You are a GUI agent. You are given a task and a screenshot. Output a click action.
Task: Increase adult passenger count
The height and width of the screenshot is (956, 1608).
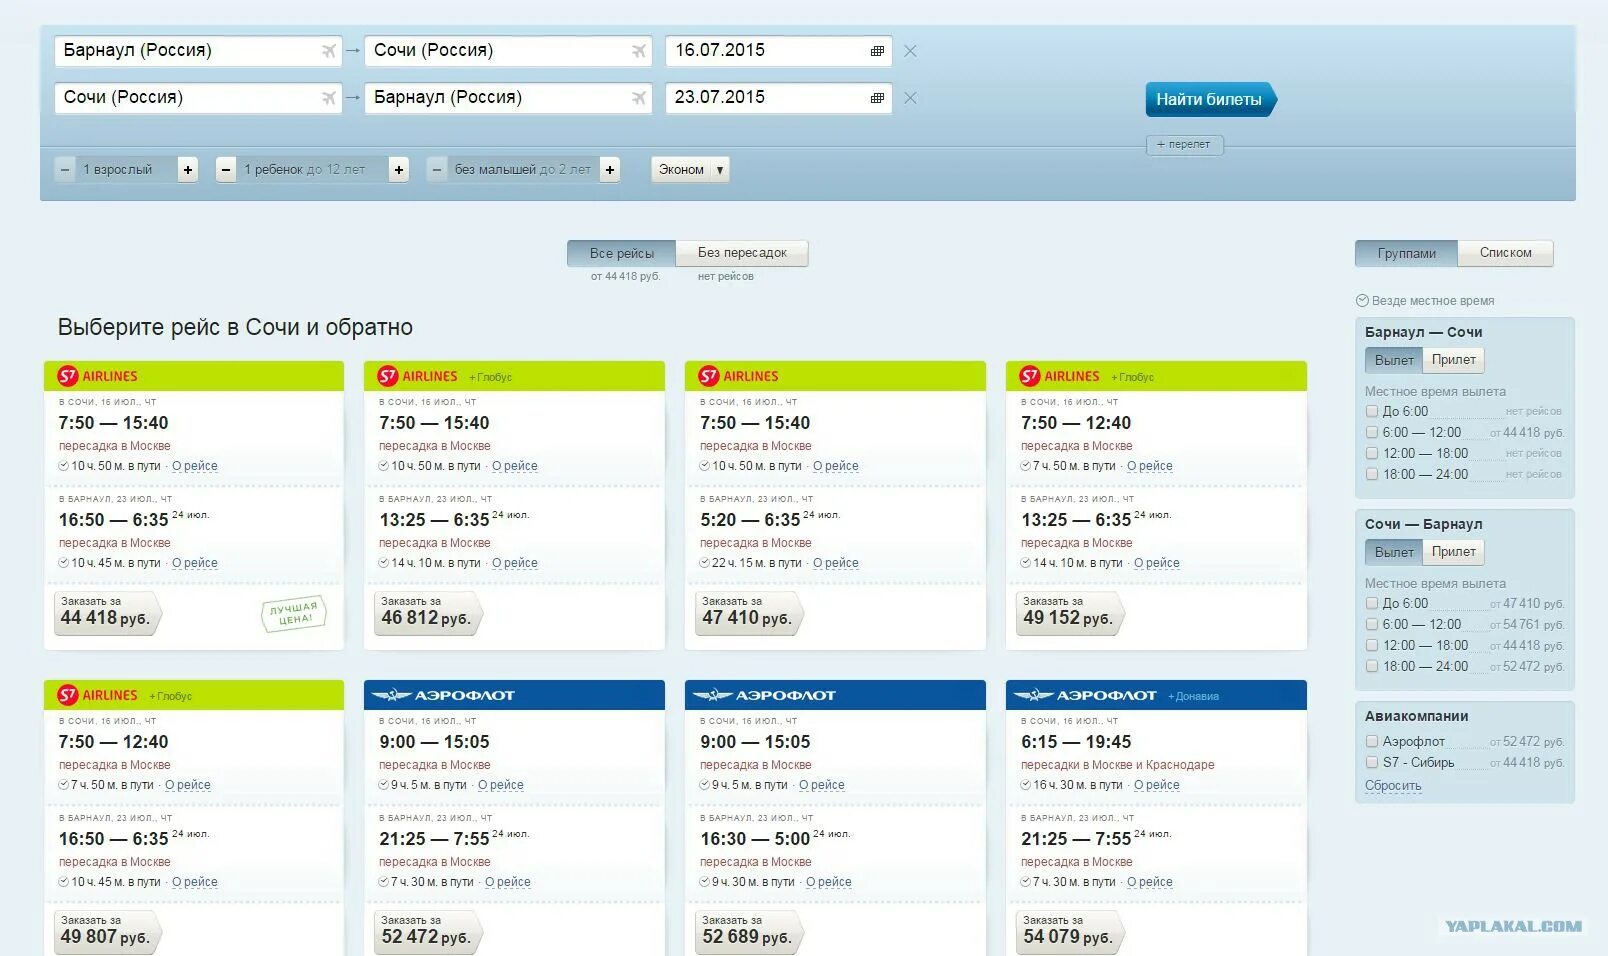coord(188,170)
